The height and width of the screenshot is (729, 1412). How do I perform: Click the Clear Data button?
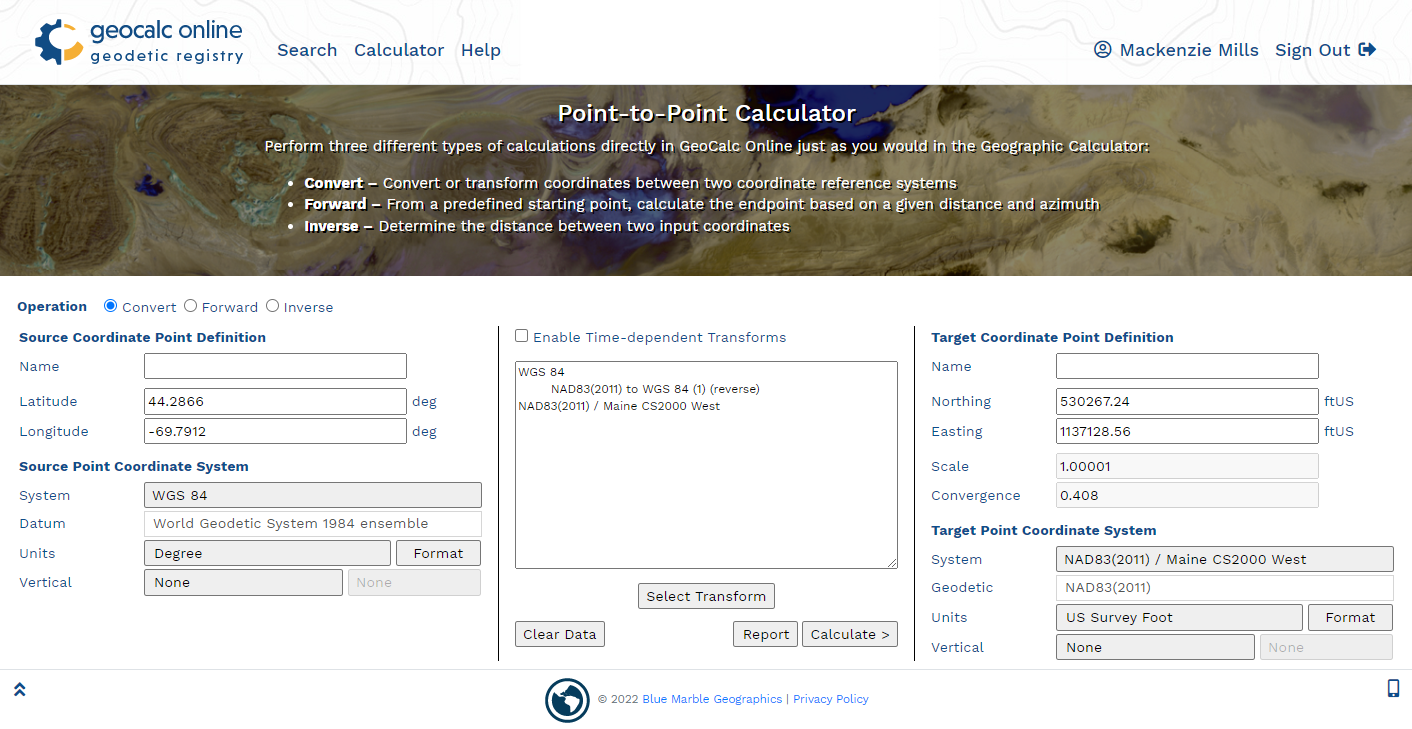point(560,634)
